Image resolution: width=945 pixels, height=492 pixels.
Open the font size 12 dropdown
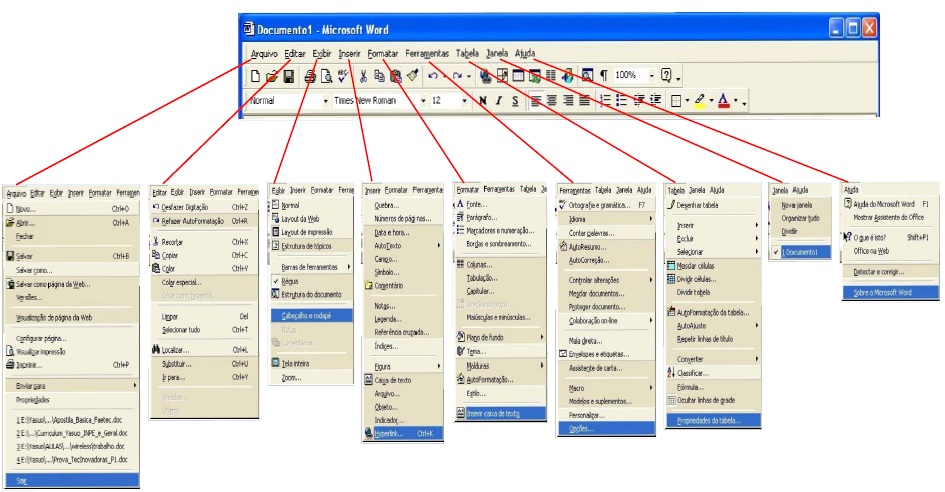pos(464,101)
